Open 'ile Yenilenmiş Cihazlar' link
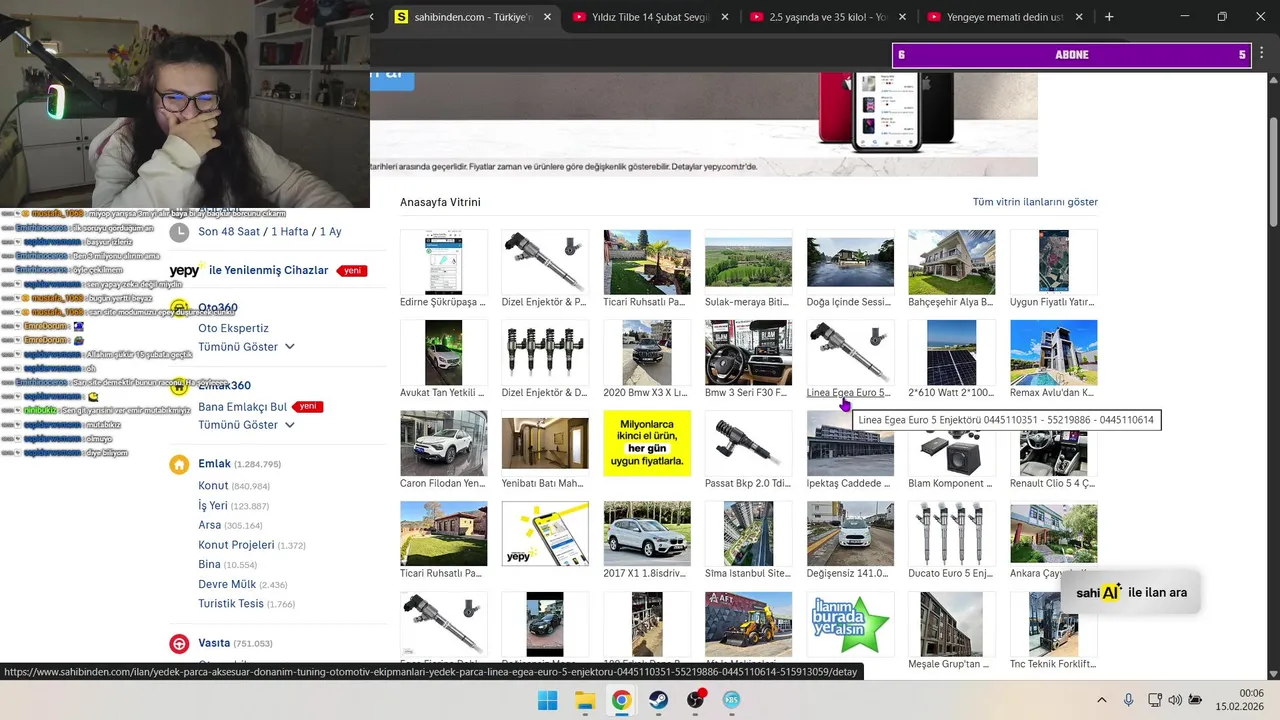The image size is (1280, 720). click(x=268, y=270)
